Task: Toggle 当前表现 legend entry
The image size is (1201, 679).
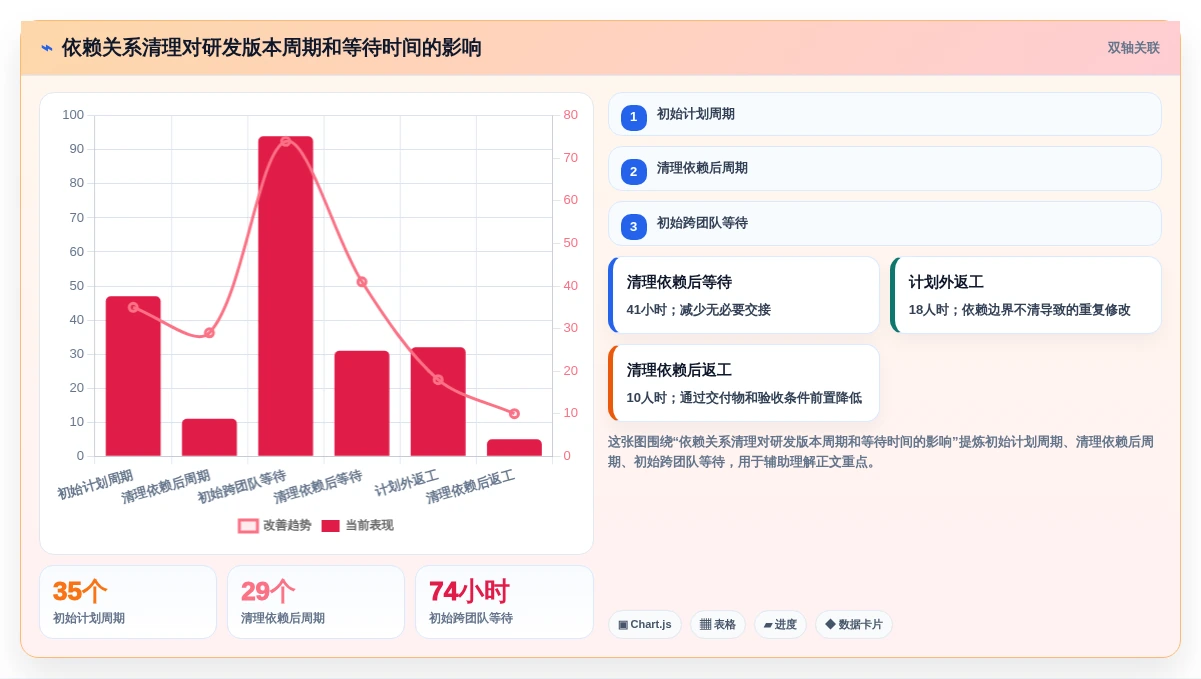Action: 357,525
